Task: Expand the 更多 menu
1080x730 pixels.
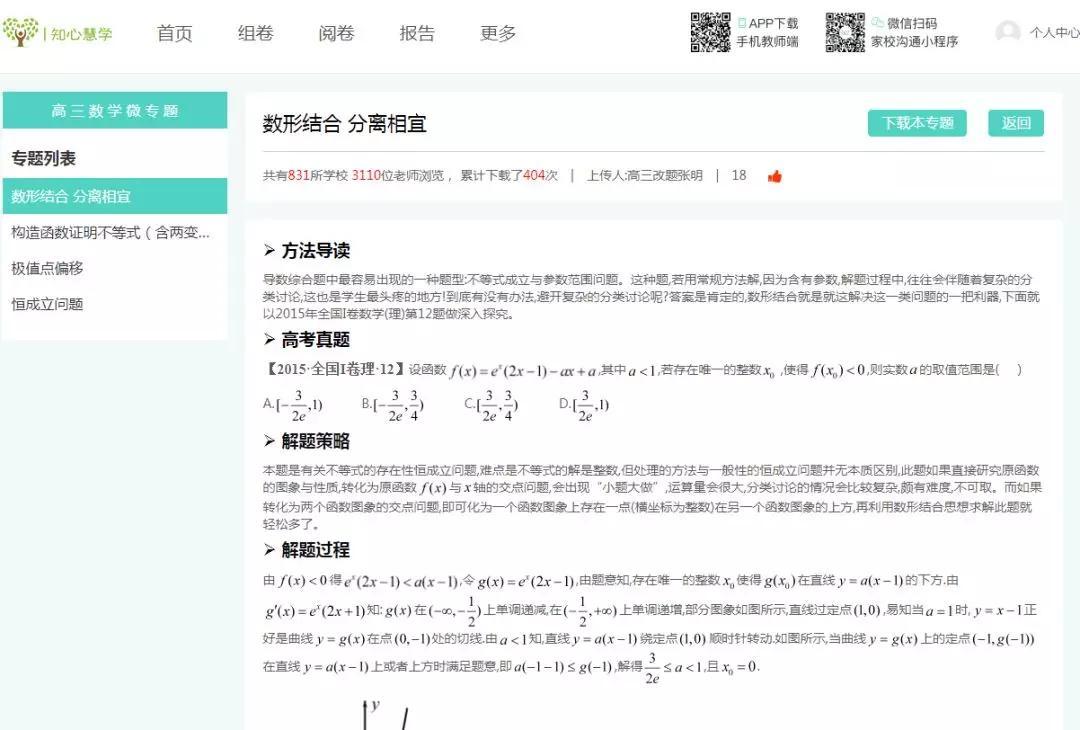Action: click(x=498, y=33)
